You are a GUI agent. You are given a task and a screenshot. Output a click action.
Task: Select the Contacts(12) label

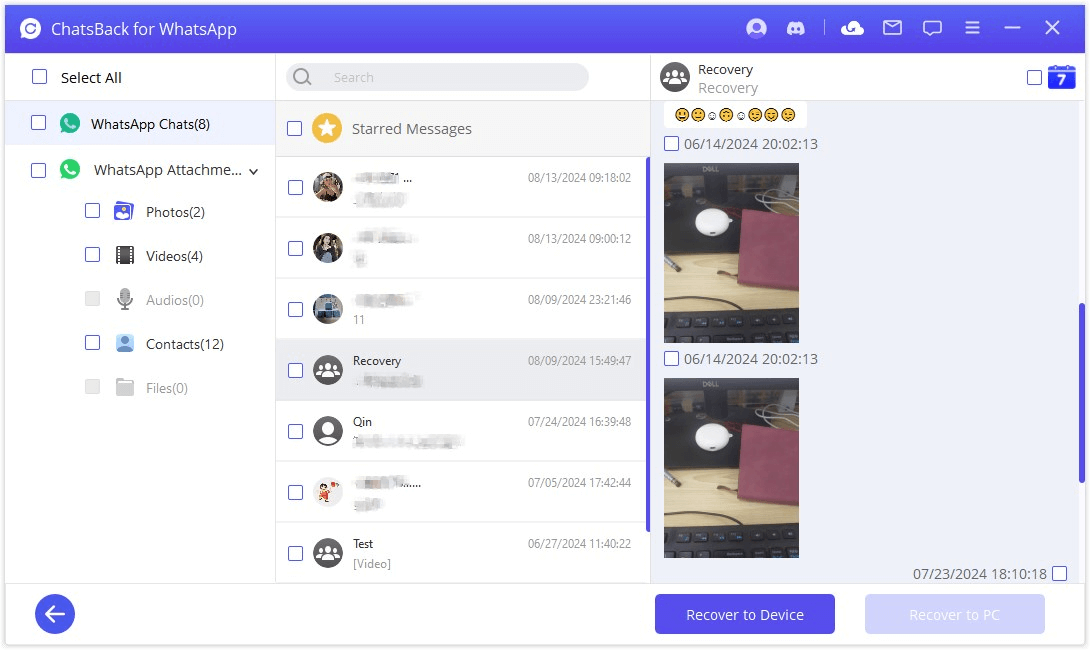(185, 344)
